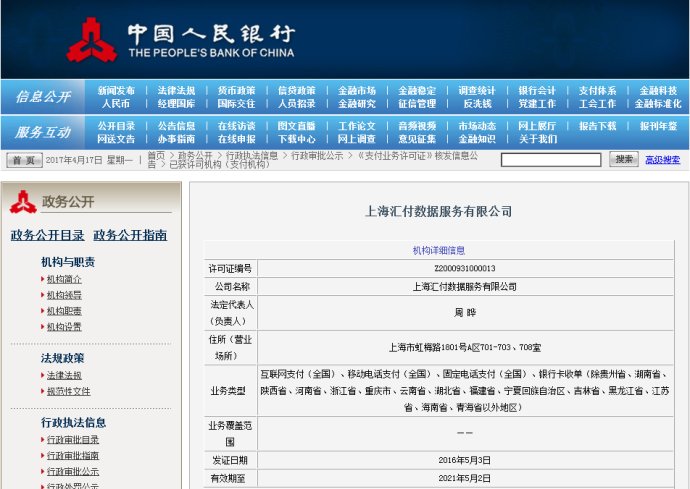Focus the site search input field

tap(551, 160)
